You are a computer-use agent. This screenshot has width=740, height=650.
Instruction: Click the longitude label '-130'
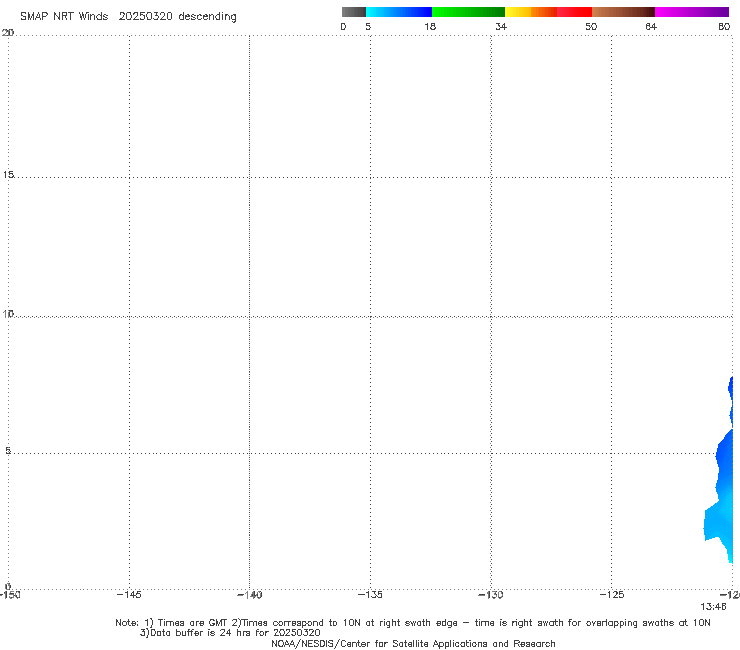click(x=491, y=595)
